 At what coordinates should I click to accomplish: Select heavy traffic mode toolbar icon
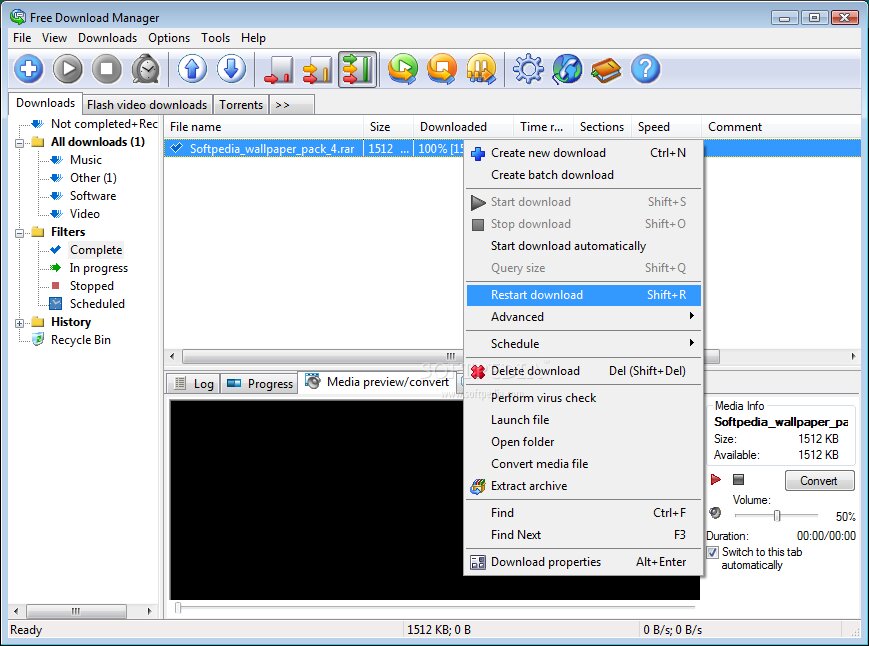click(357, 69)
